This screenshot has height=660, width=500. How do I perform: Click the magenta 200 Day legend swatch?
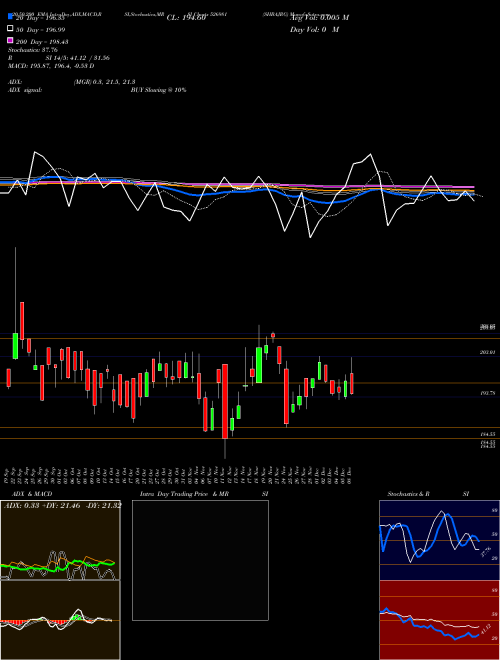coord(10,41)
